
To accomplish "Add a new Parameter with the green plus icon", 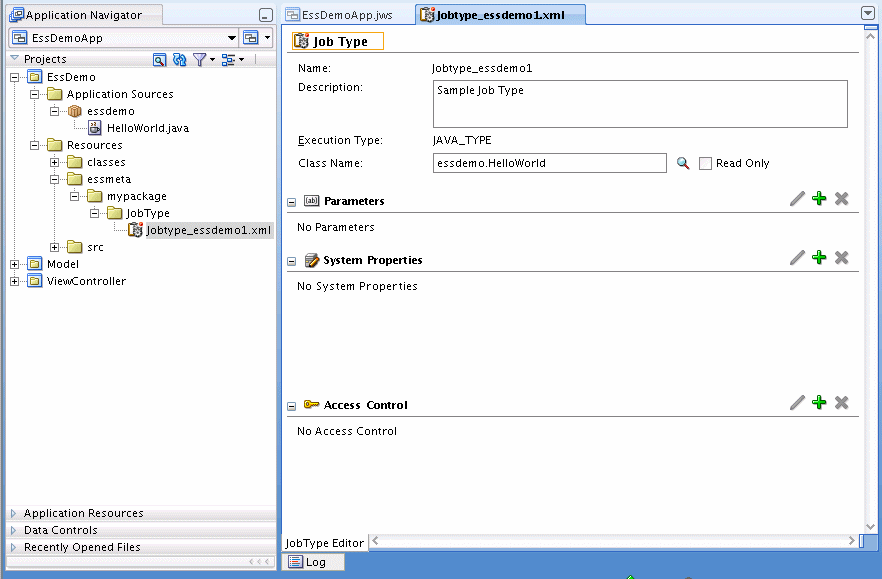I will pos(819,198).
